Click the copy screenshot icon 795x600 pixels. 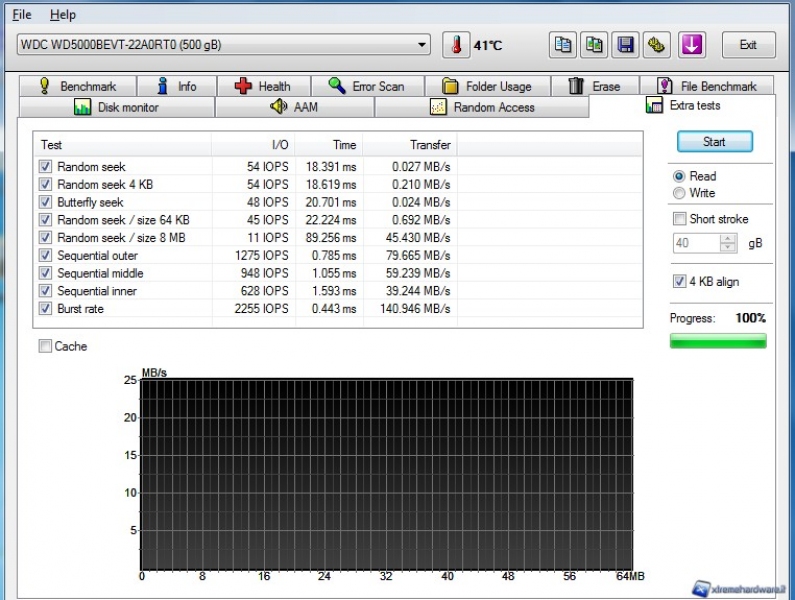tap(595, 45)
